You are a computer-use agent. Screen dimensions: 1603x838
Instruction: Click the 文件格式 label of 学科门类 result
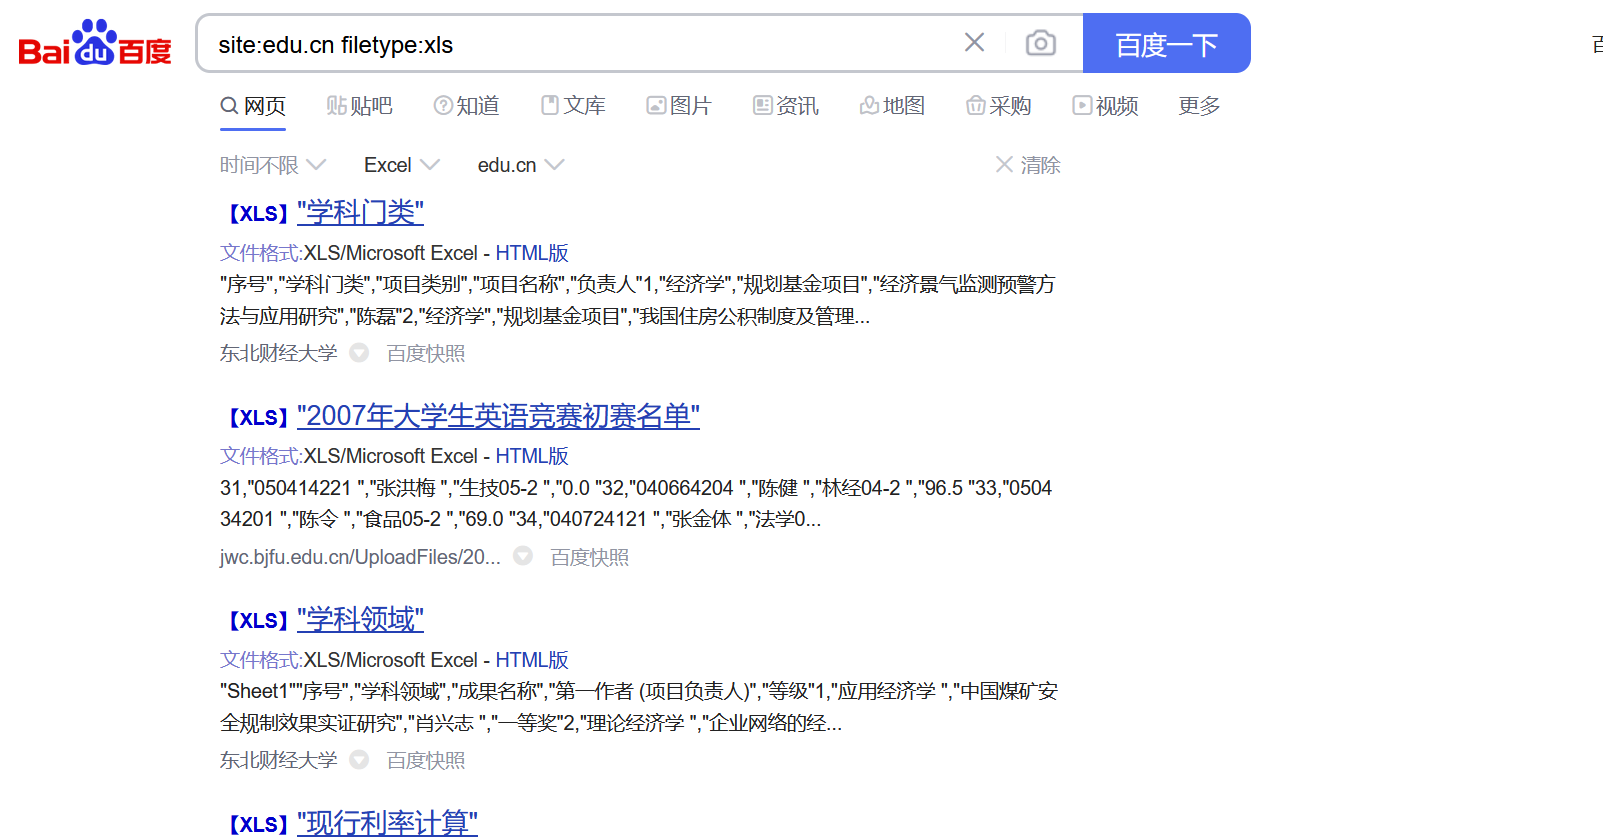click(x=261, y=253)
